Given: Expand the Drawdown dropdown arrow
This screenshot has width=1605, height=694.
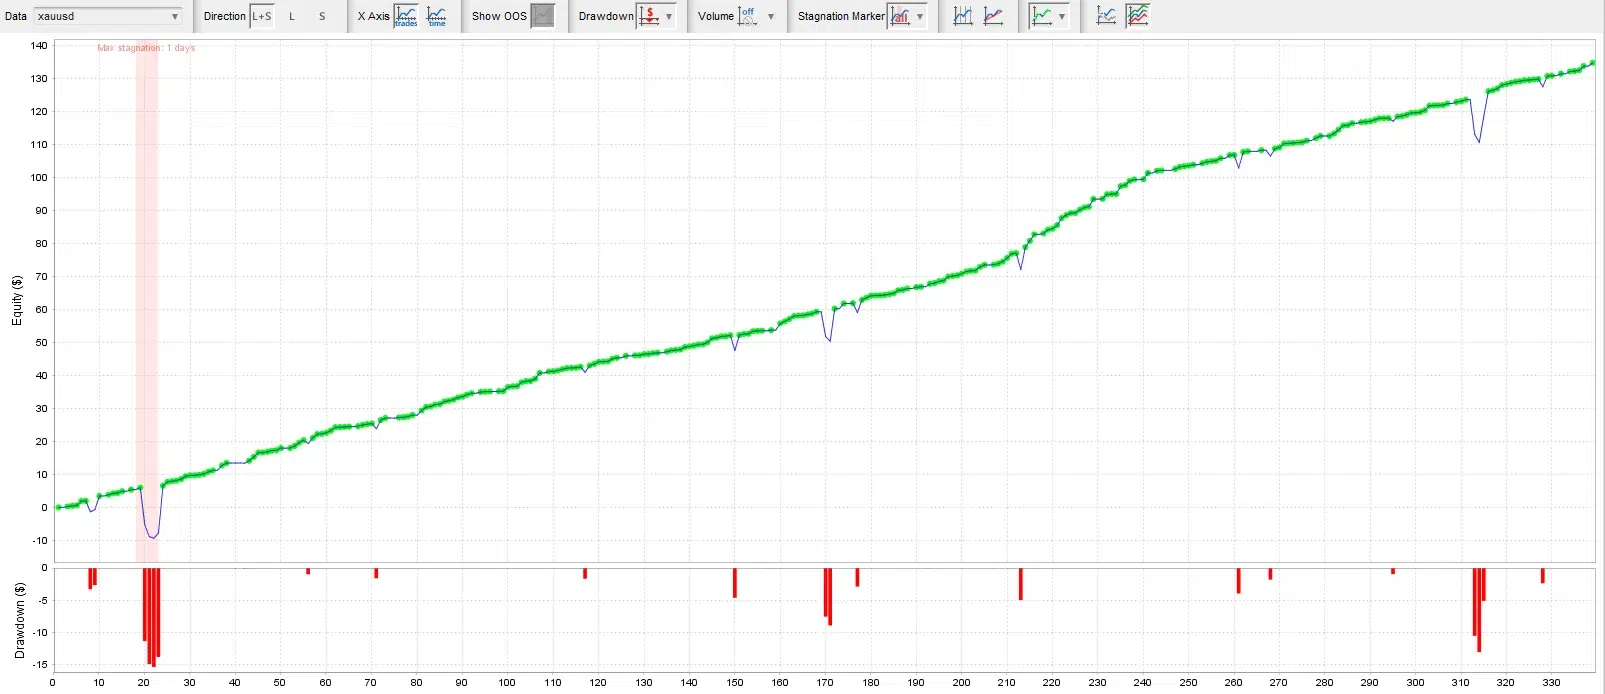Looking at the screenshot, I should (x=669, y=16).
